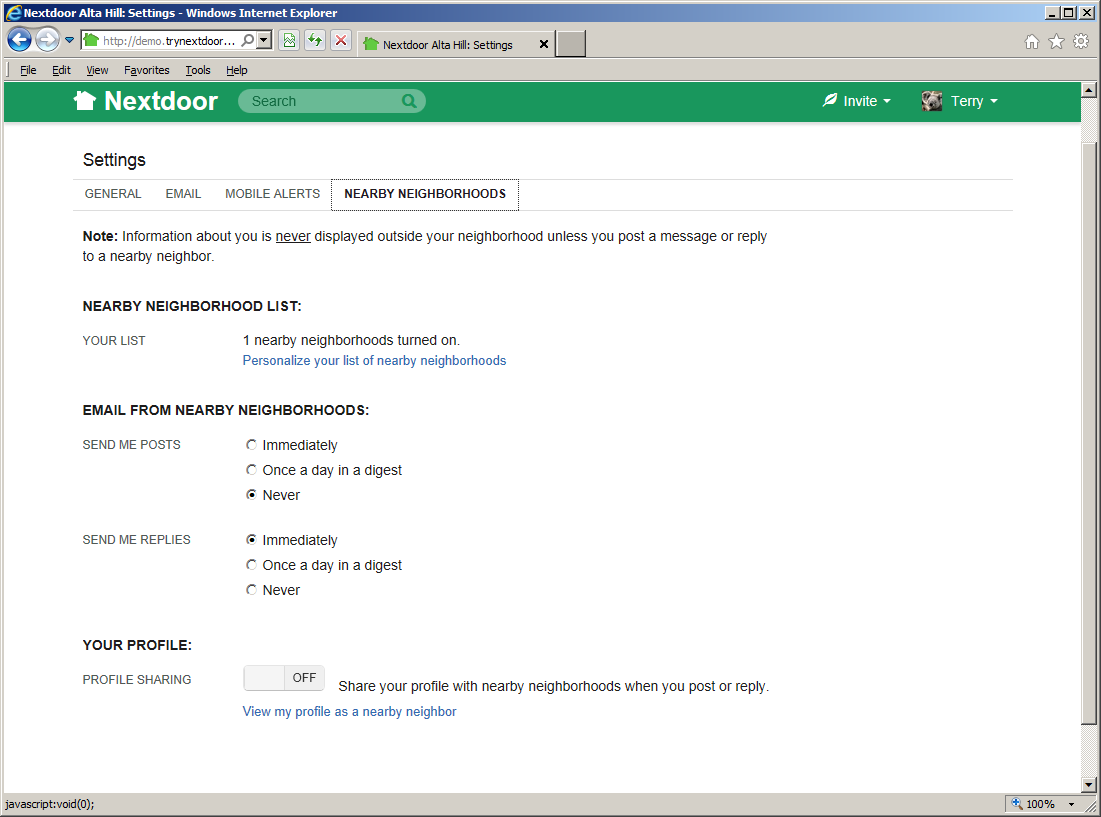
Task: View my profile as a nearby neighbor
Action: pyautogui.click(x=349, y=711)
